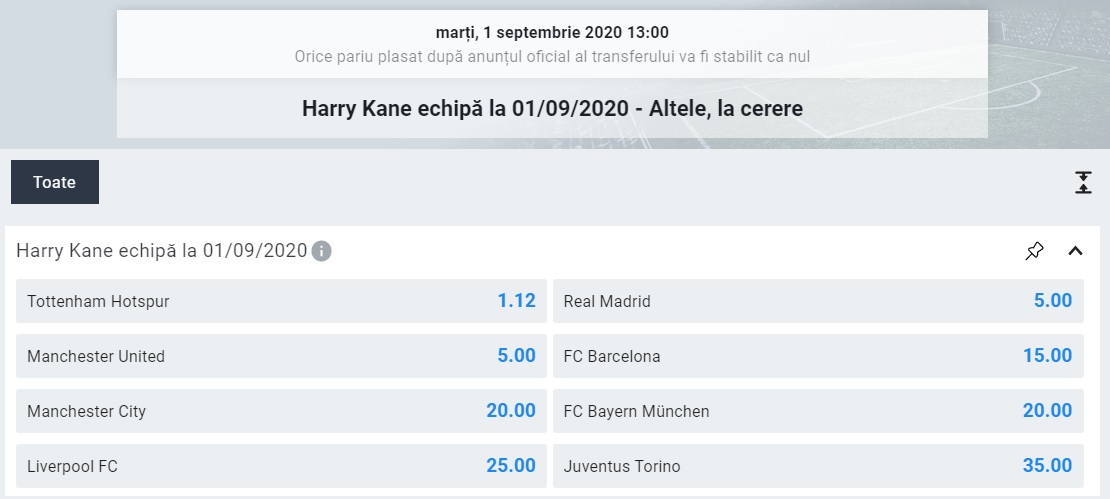The width and height of the screenshot is (1110, 499).
Task: Click the event date and time
Action: [552, 33]
